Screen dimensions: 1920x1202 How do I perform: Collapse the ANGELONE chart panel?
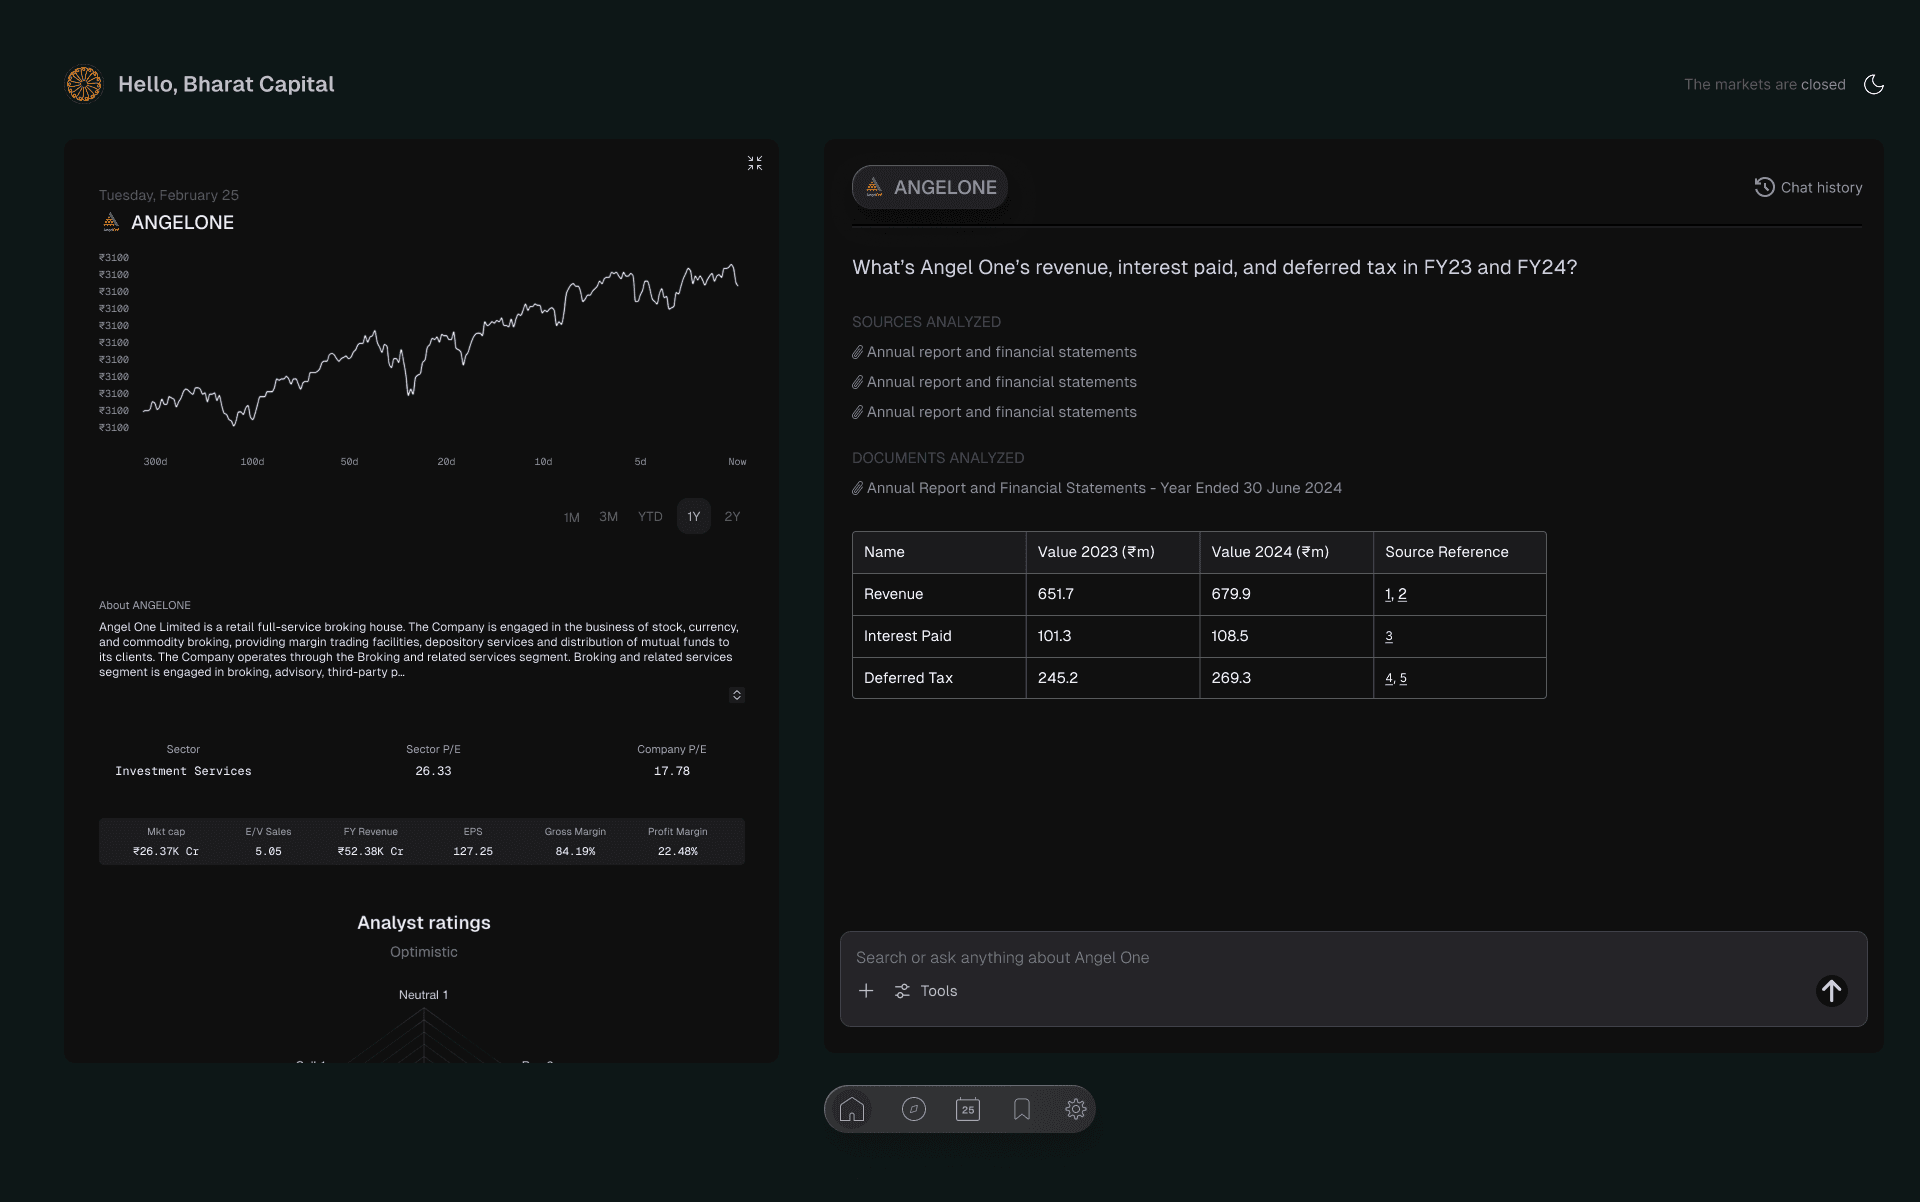755,163
